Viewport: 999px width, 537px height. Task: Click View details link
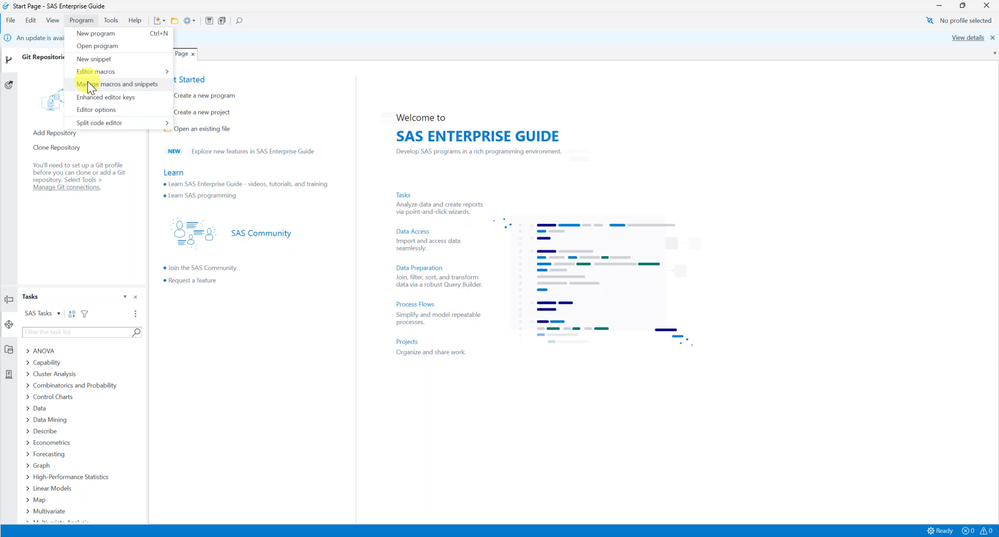coord(968,38)
